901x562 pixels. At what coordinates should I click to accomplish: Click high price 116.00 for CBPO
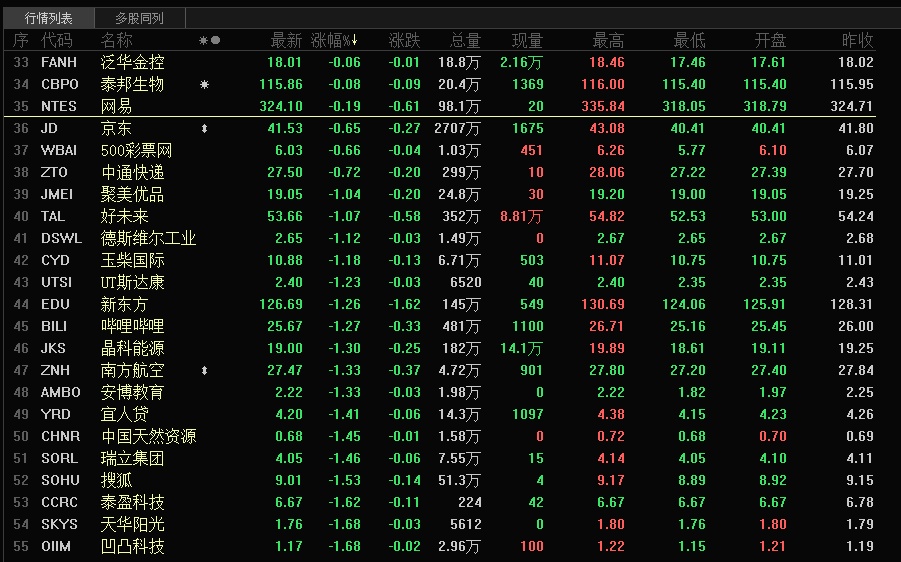603,84
